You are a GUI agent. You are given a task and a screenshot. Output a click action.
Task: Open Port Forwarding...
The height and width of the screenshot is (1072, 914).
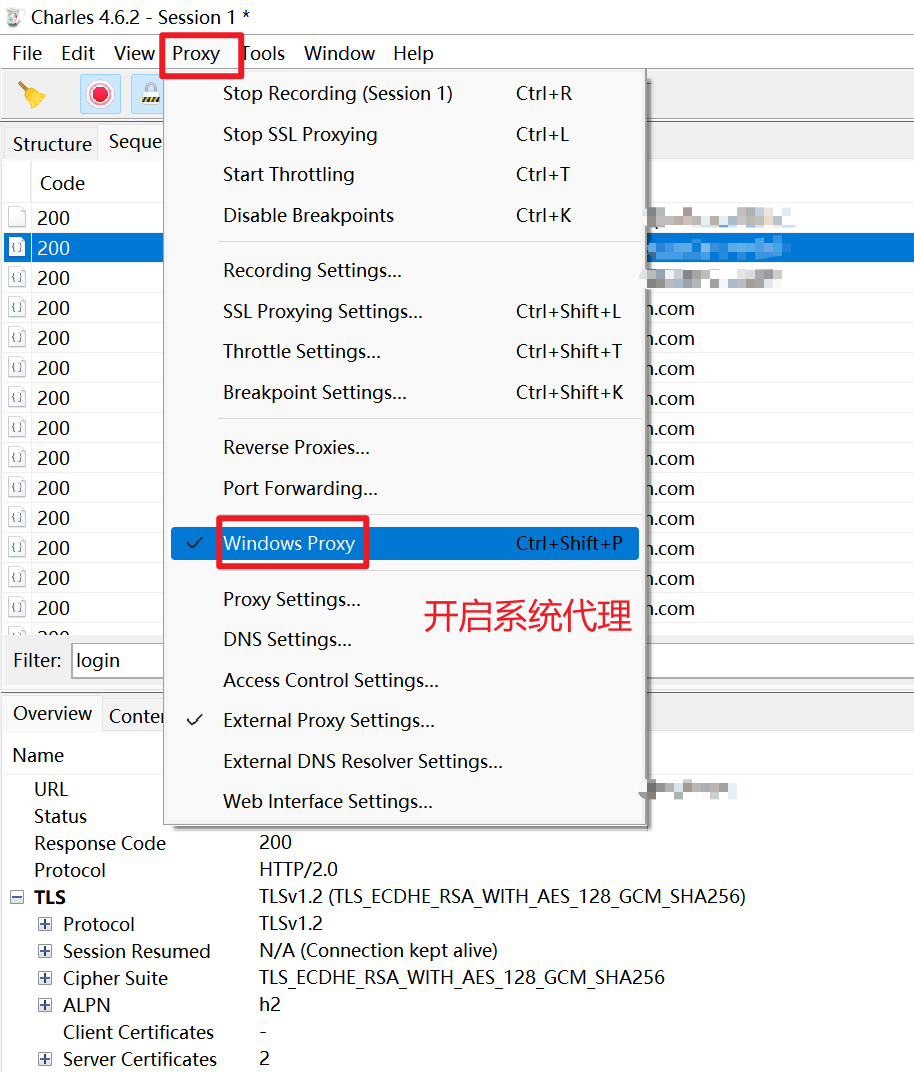(x=405, y=489)
